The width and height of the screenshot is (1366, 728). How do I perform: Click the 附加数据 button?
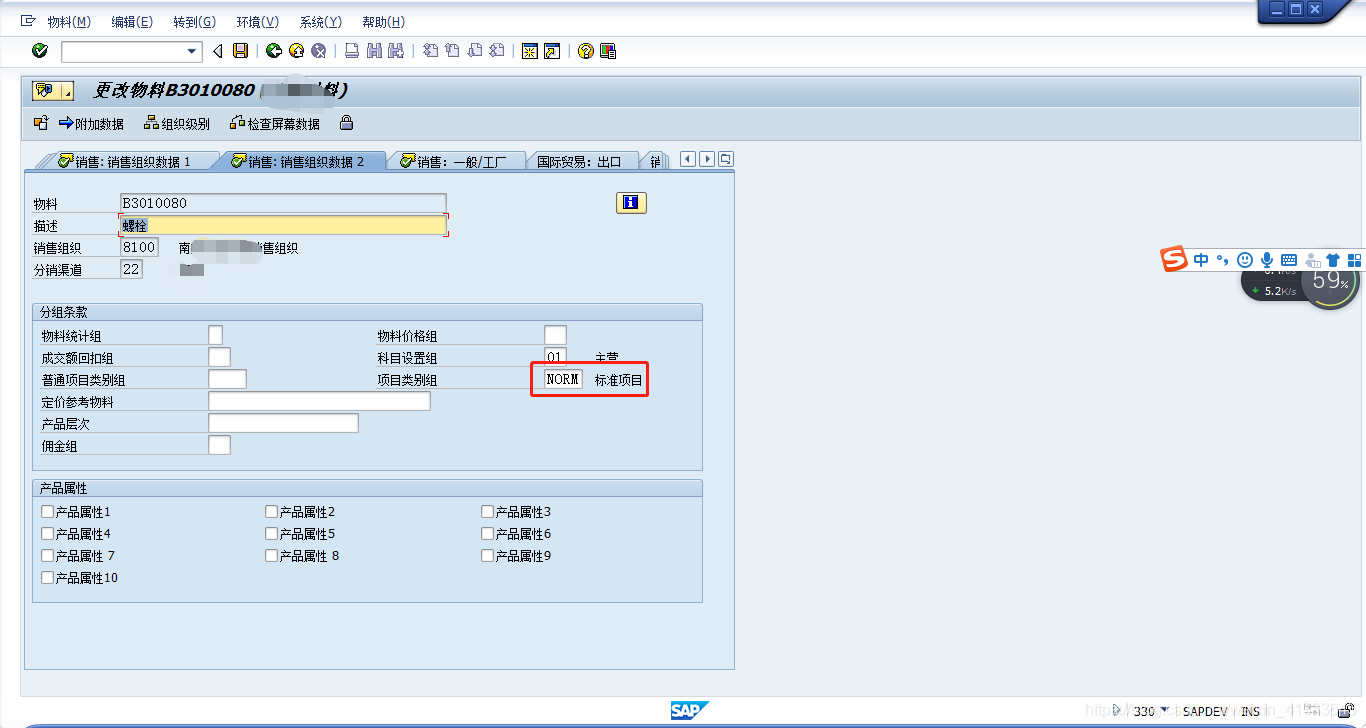92,123
